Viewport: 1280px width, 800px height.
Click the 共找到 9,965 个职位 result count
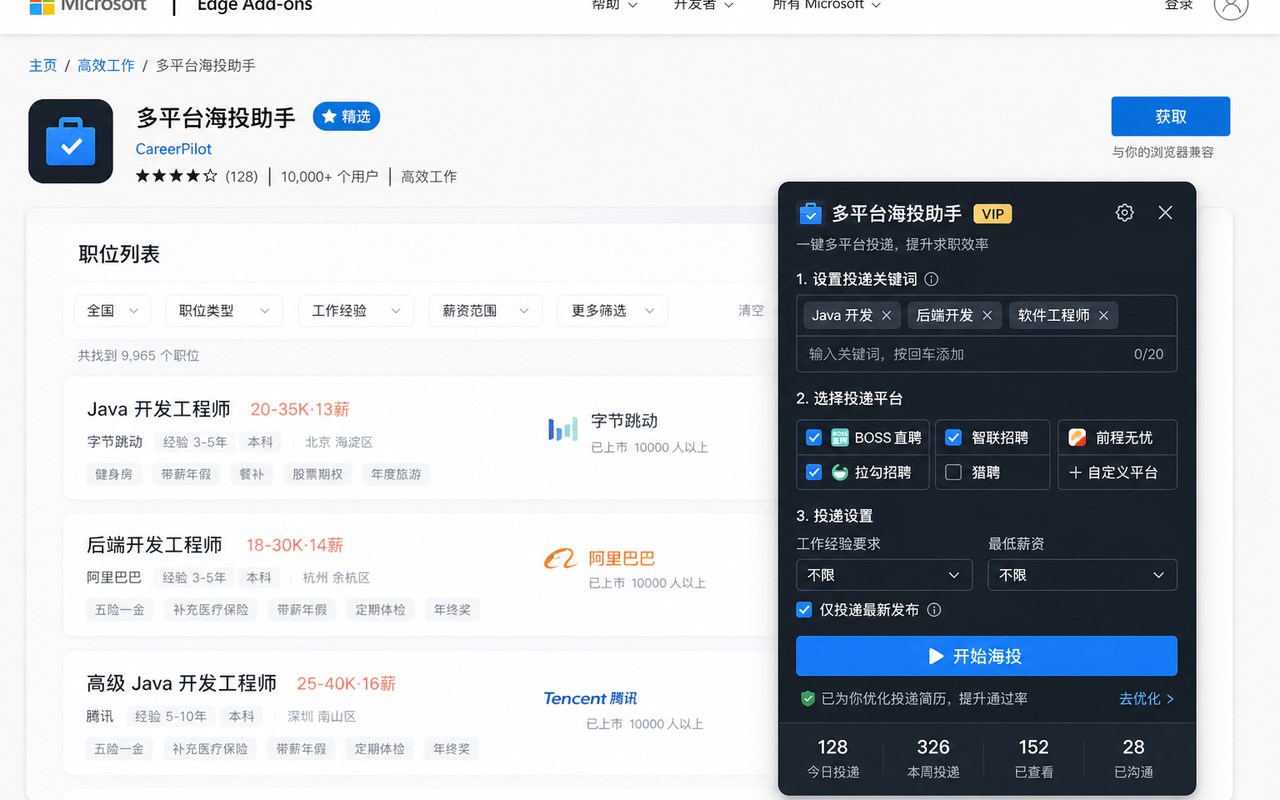click(x=139, y=355)
